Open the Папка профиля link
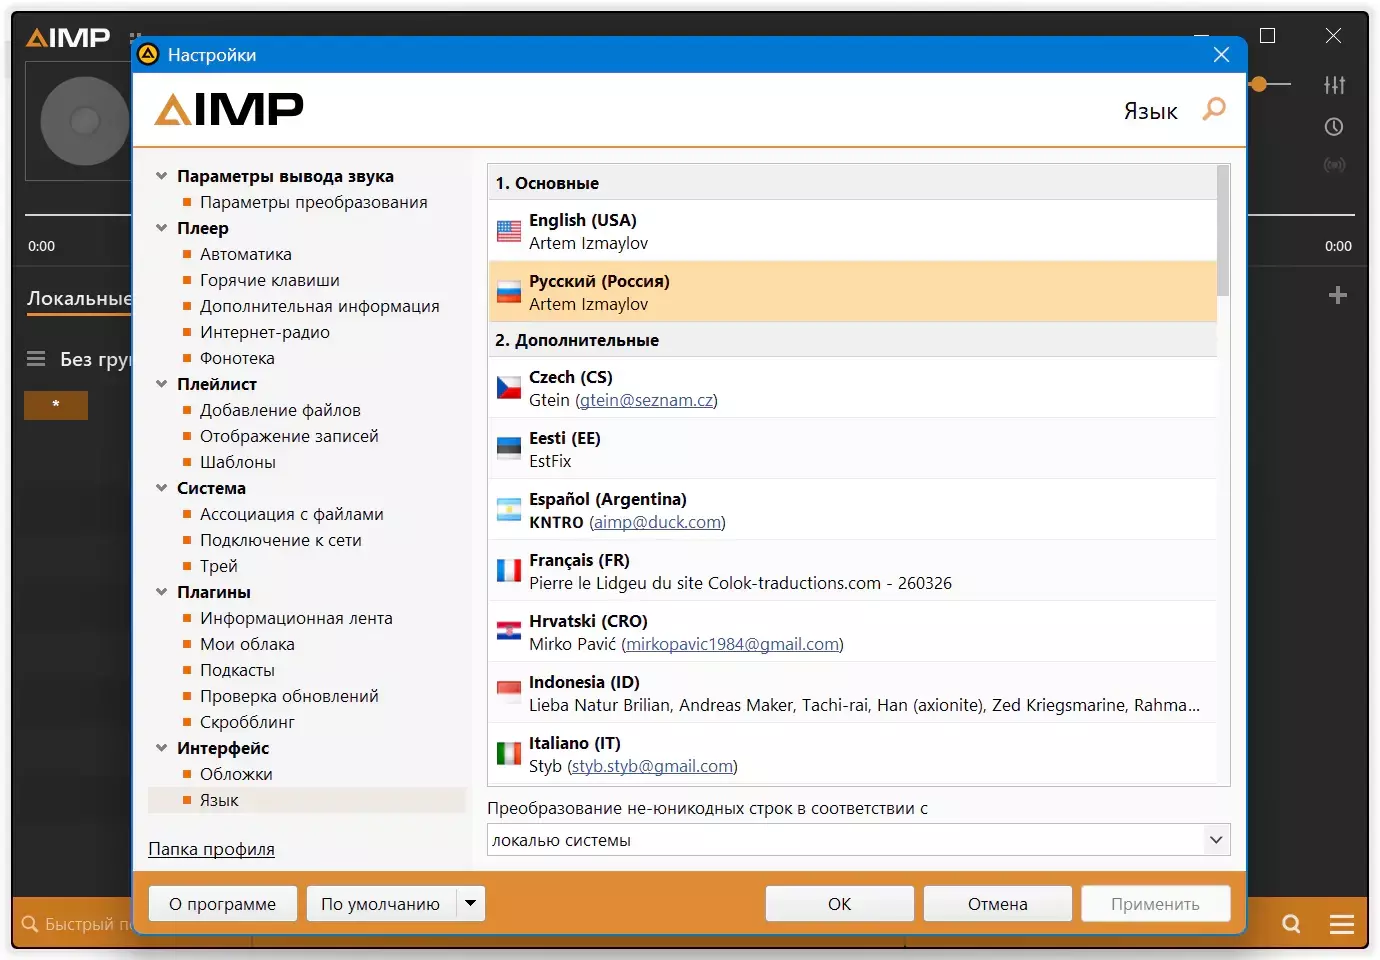 point(211,849)
